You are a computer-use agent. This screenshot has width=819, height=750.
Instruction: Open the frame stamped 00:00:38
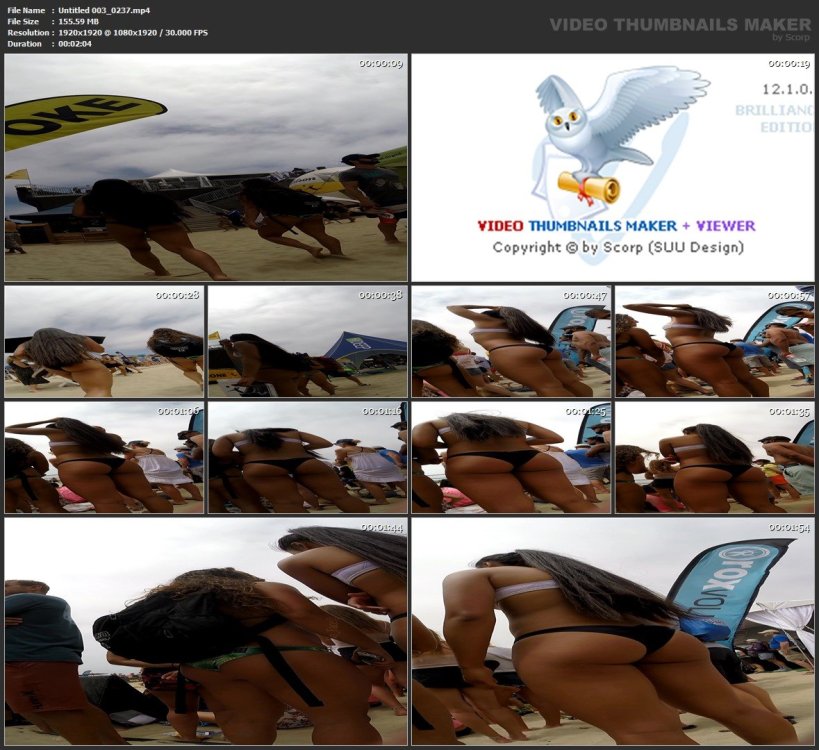[308, 342]
